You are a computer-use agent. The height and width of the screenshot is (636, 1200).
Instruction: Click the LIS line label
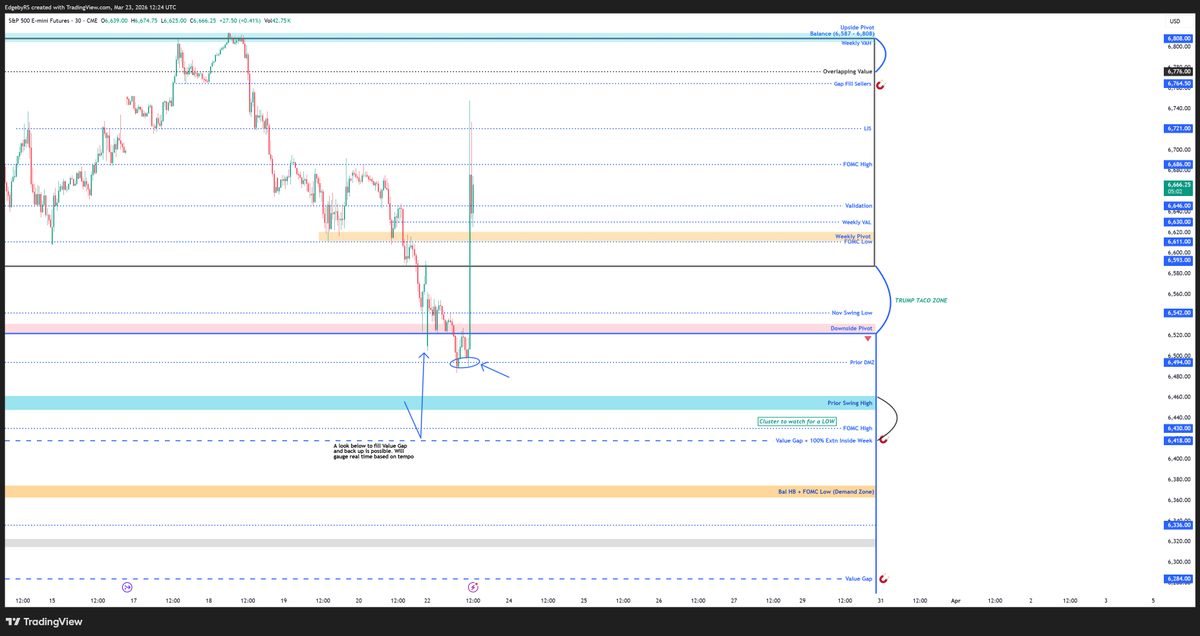[868, 129]
